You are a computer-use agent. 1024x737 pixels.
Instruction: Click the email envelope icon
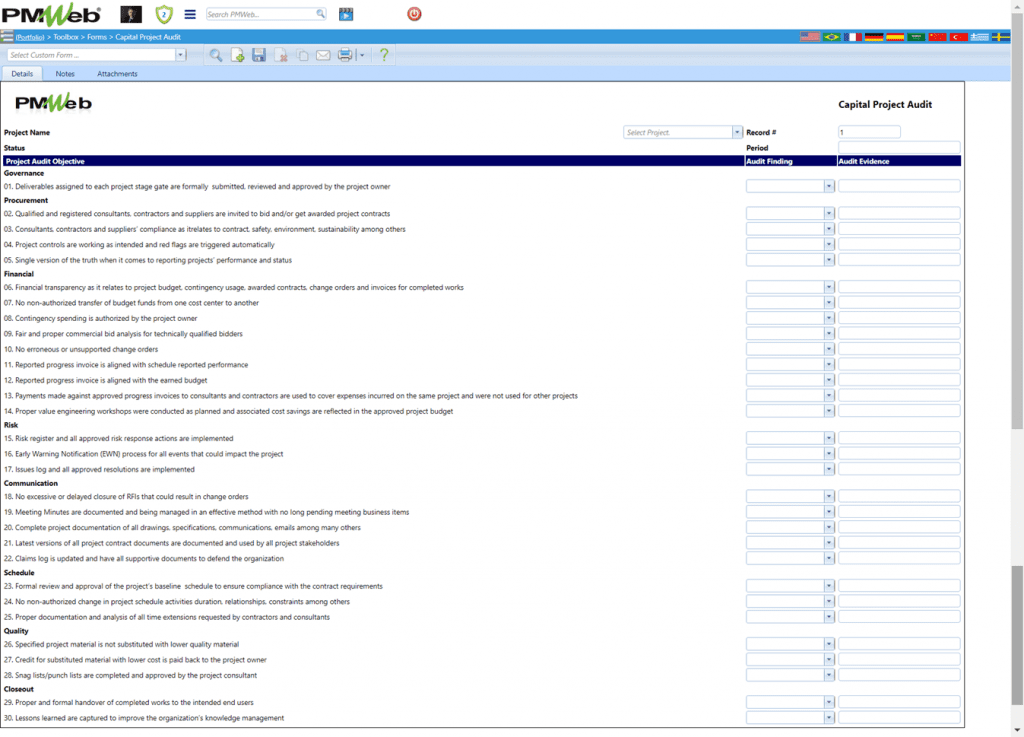pos(323,55)
